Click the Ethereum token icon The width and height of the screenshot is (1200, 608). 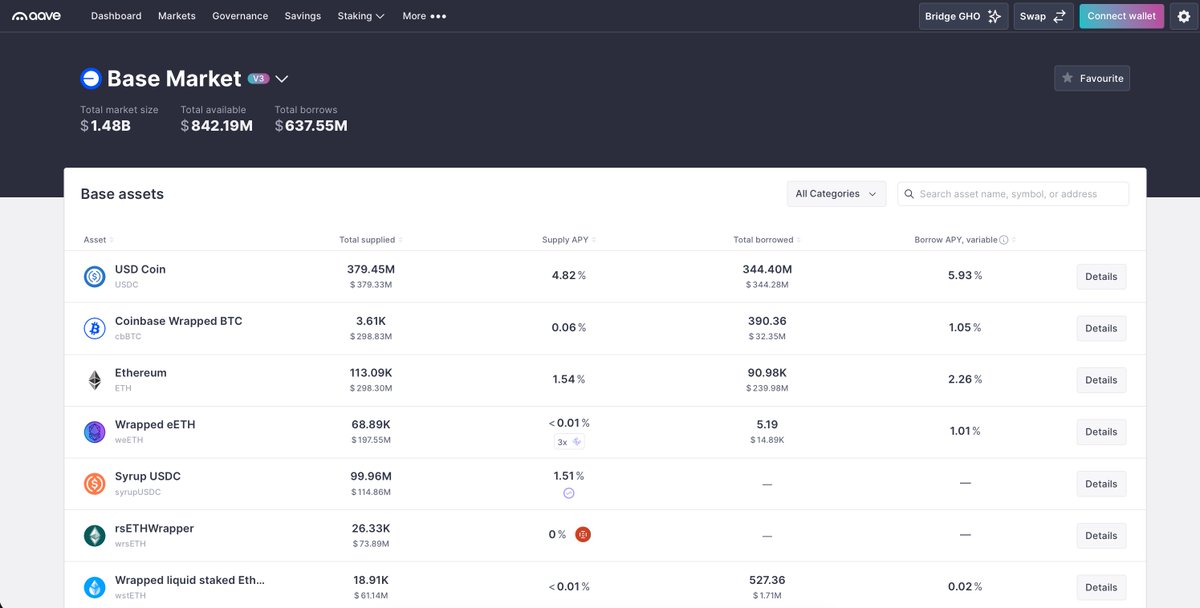coord(94,381)
